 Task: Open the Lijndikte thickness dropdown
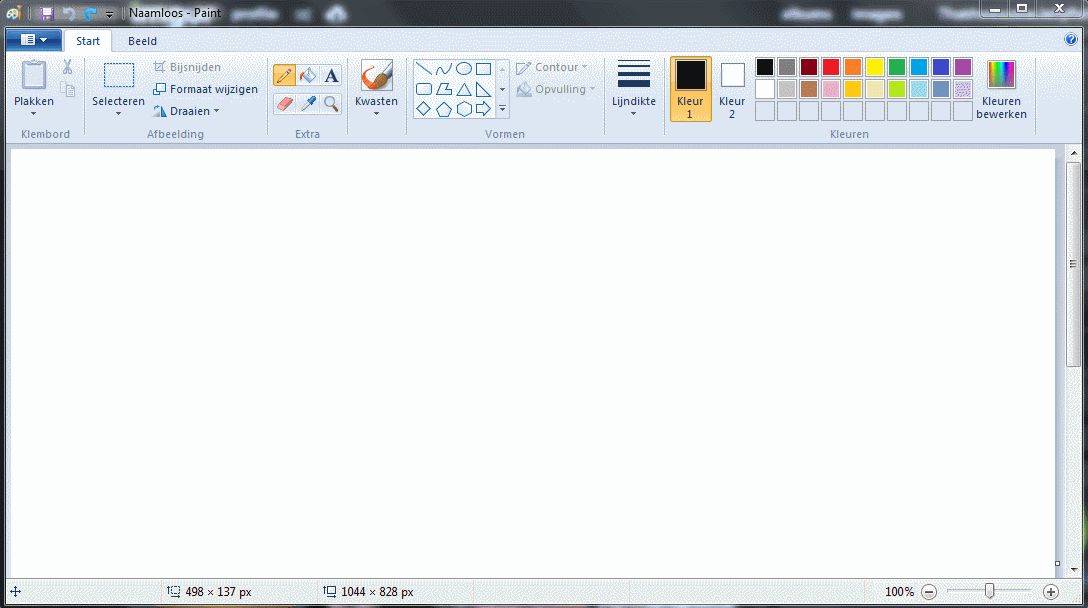pyautogui.click(x=633, y=112)
